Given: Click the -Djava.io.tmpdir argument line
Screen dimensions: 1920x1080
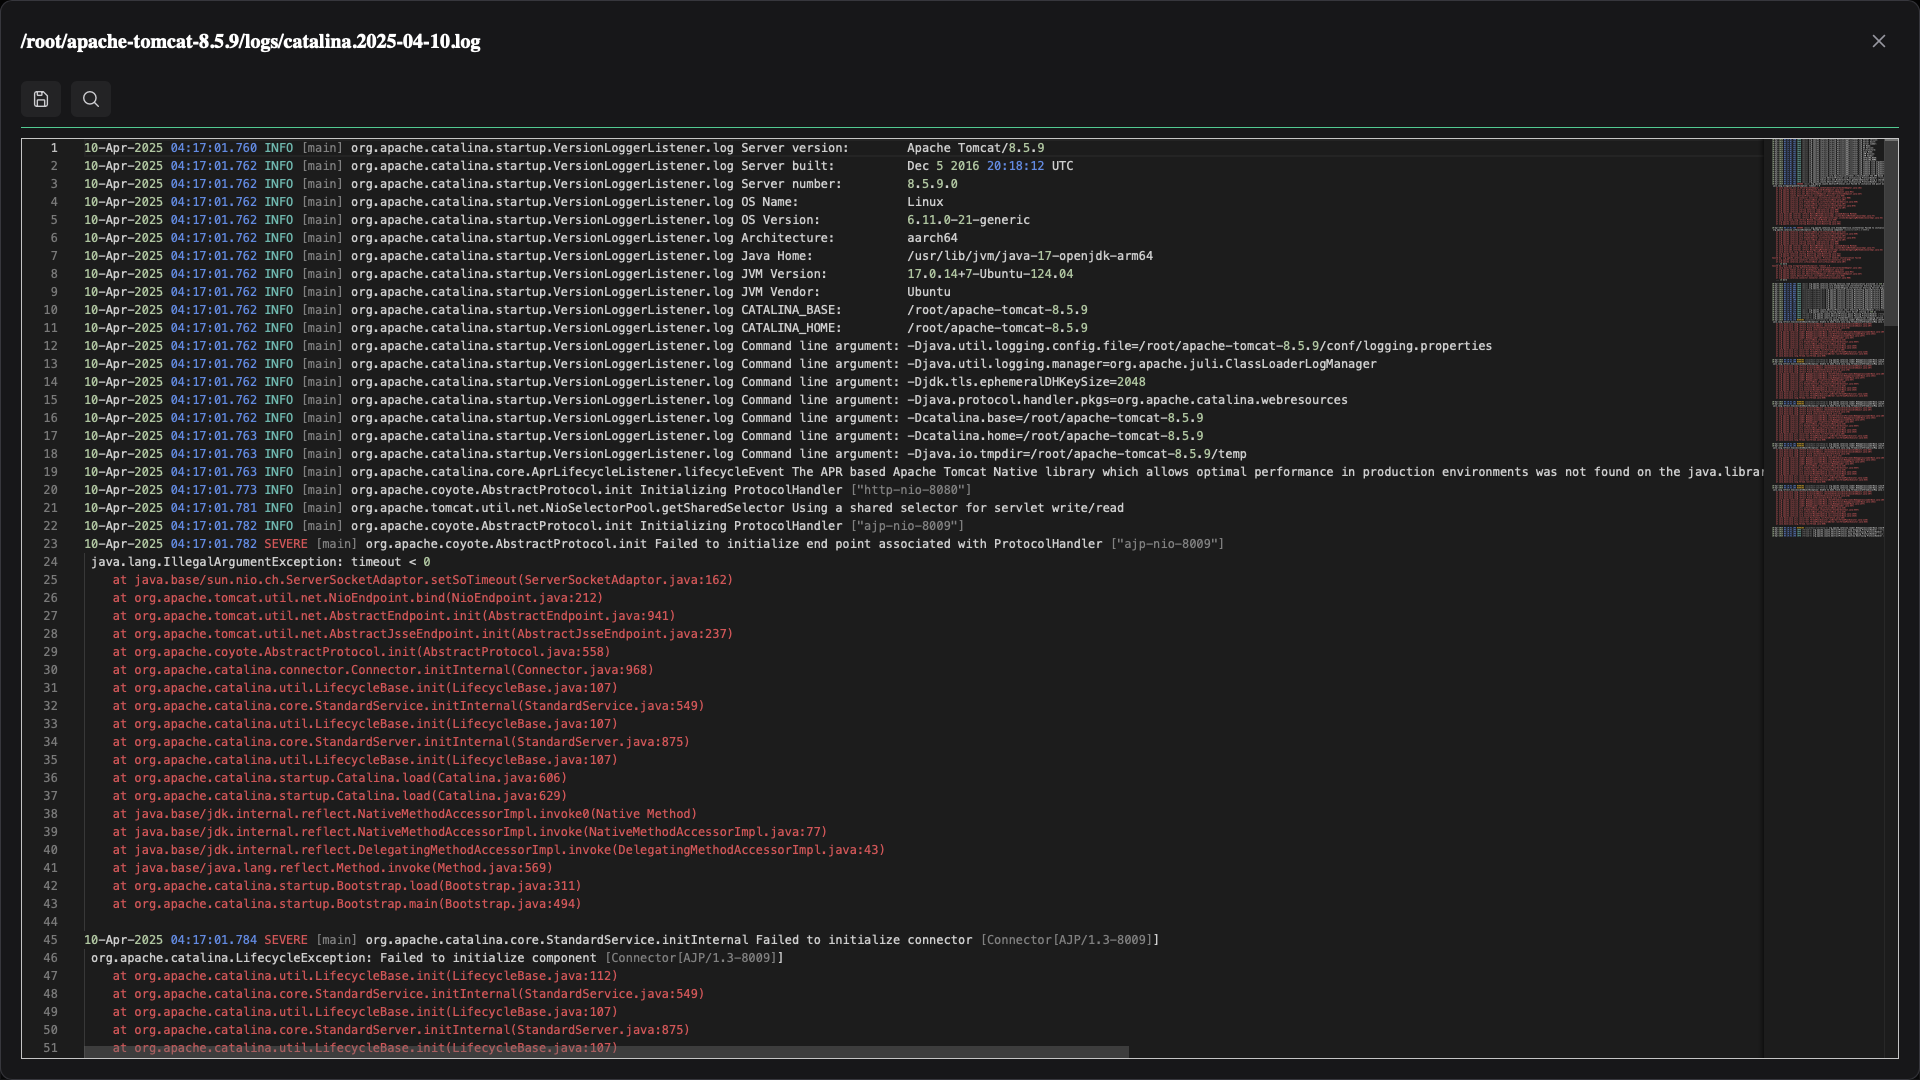Looking at the screenshot, I should pos(1077,454).
